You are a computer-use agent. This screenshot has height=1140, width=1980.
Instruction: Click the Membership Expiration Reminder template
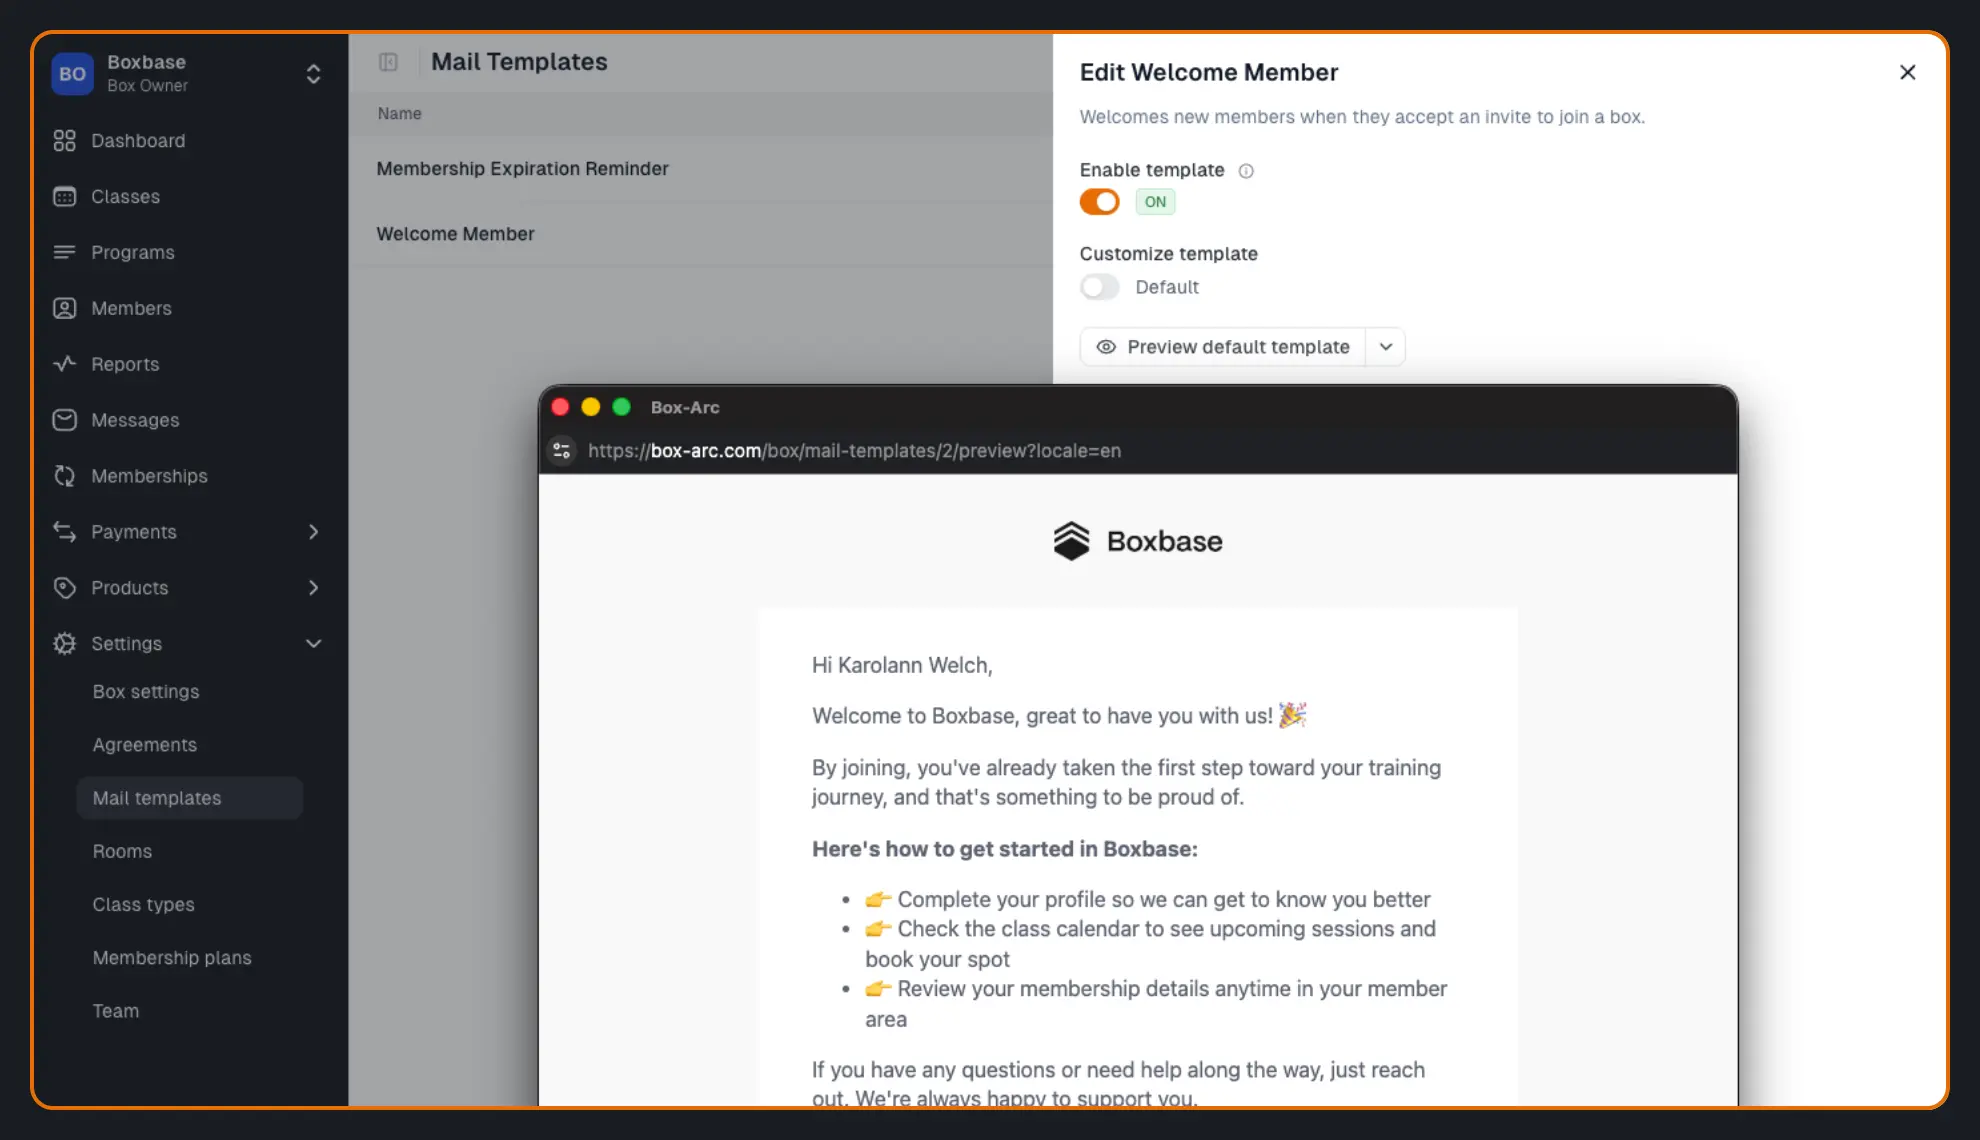522,168
